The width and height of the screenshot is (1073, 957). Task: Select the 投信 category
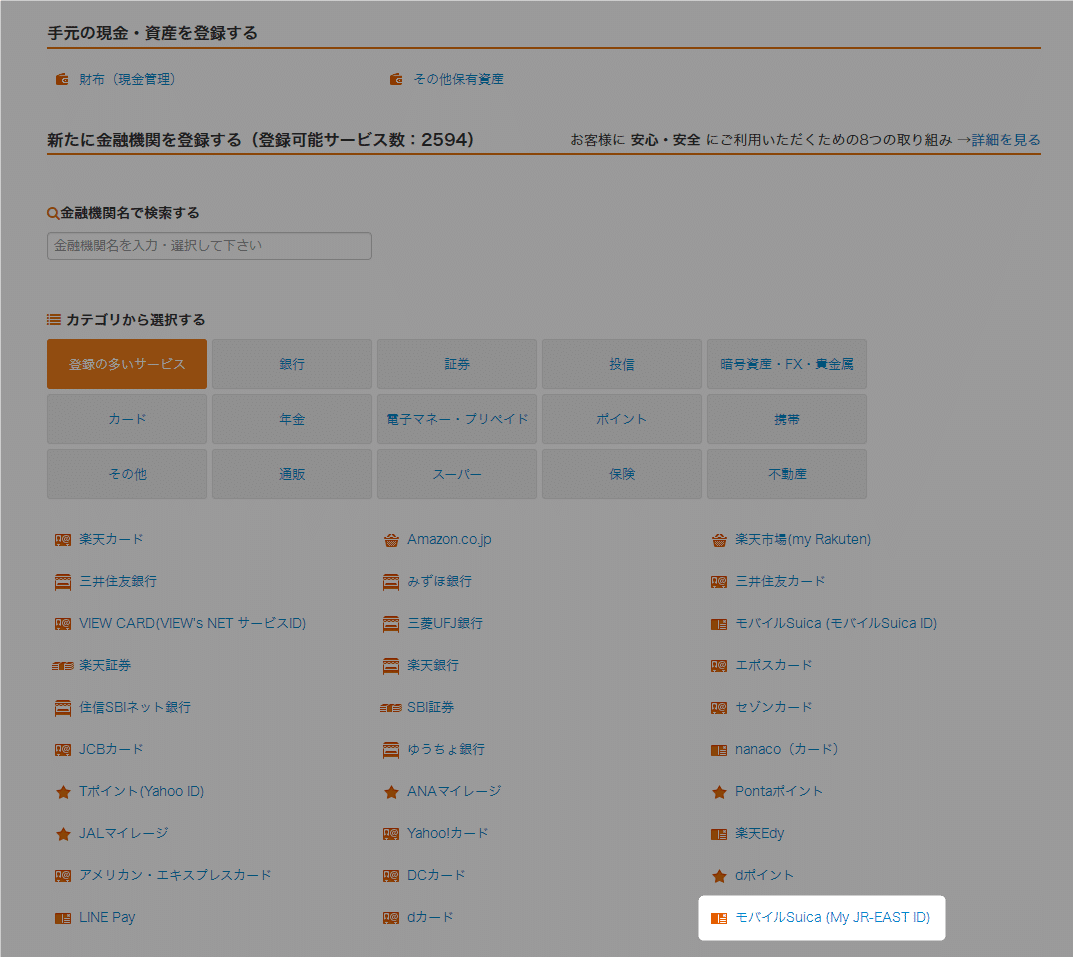[621, 364]
